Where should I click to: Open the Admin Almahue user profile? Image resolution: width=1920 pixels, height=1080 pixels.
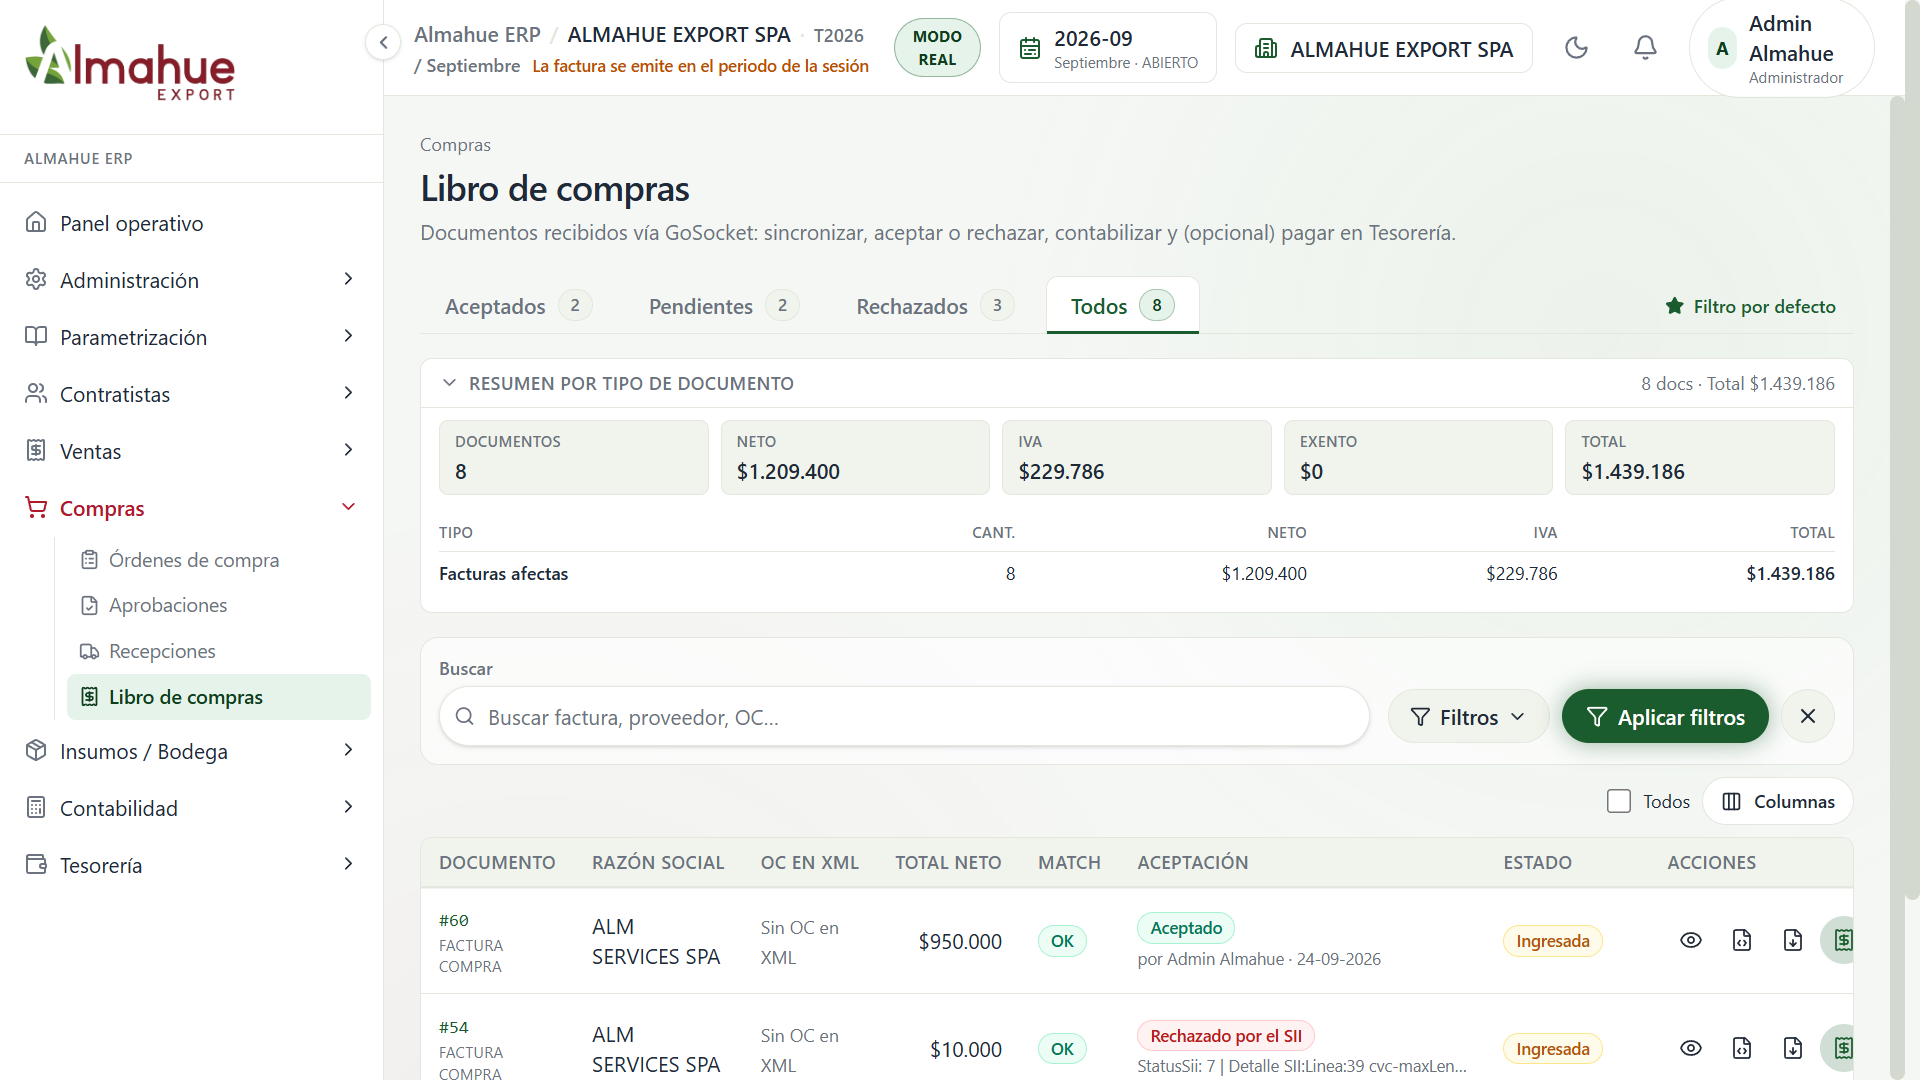click(x=1781, y=48)
